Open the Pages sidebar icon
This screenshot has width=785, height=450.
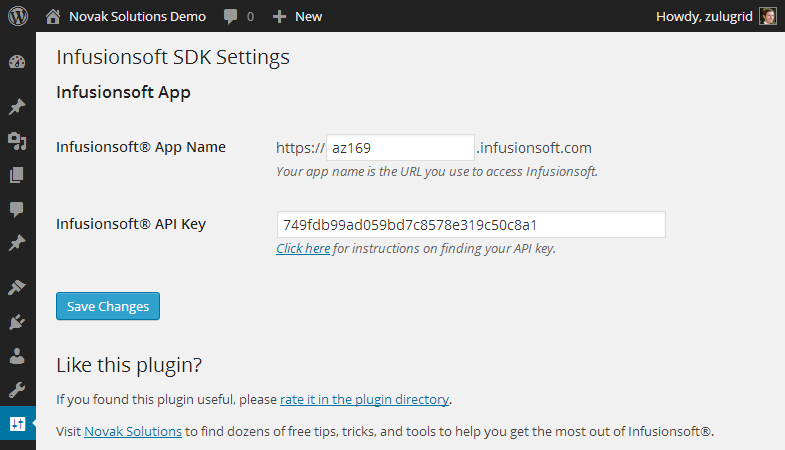17,175
